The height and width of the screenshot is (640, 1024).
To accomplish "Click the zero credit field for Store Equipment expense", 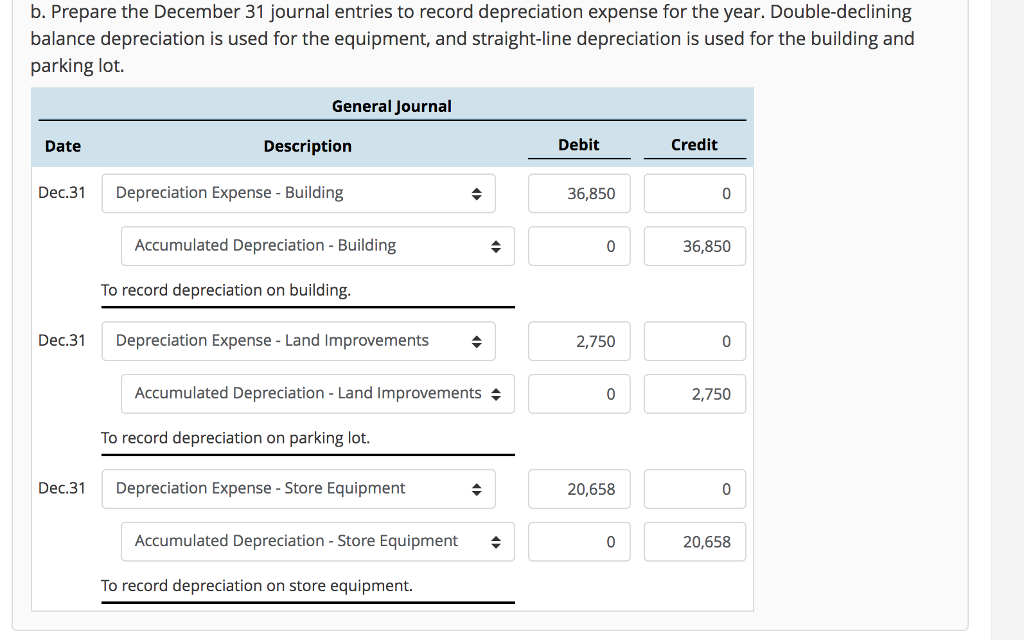I will (x=695, y=488).
